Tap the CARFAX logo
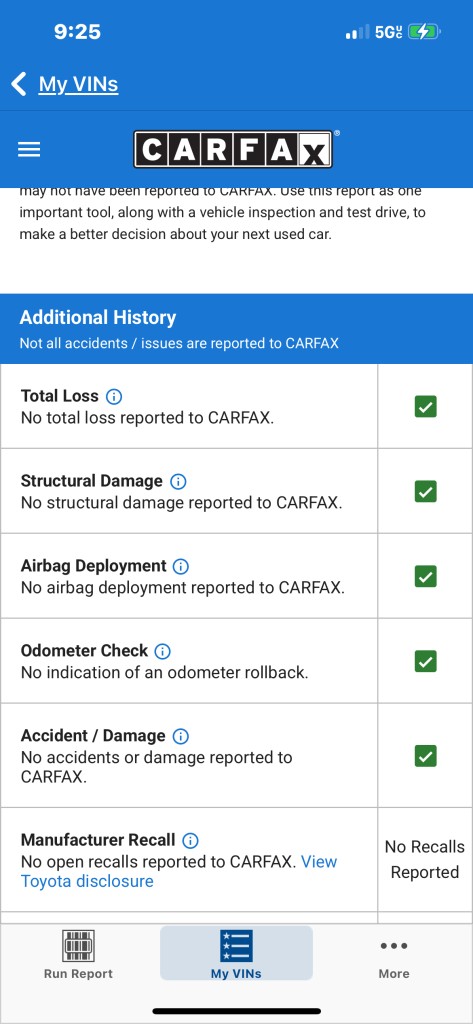The width and height of the screenshot is (473, 1024). click(233, 150)
